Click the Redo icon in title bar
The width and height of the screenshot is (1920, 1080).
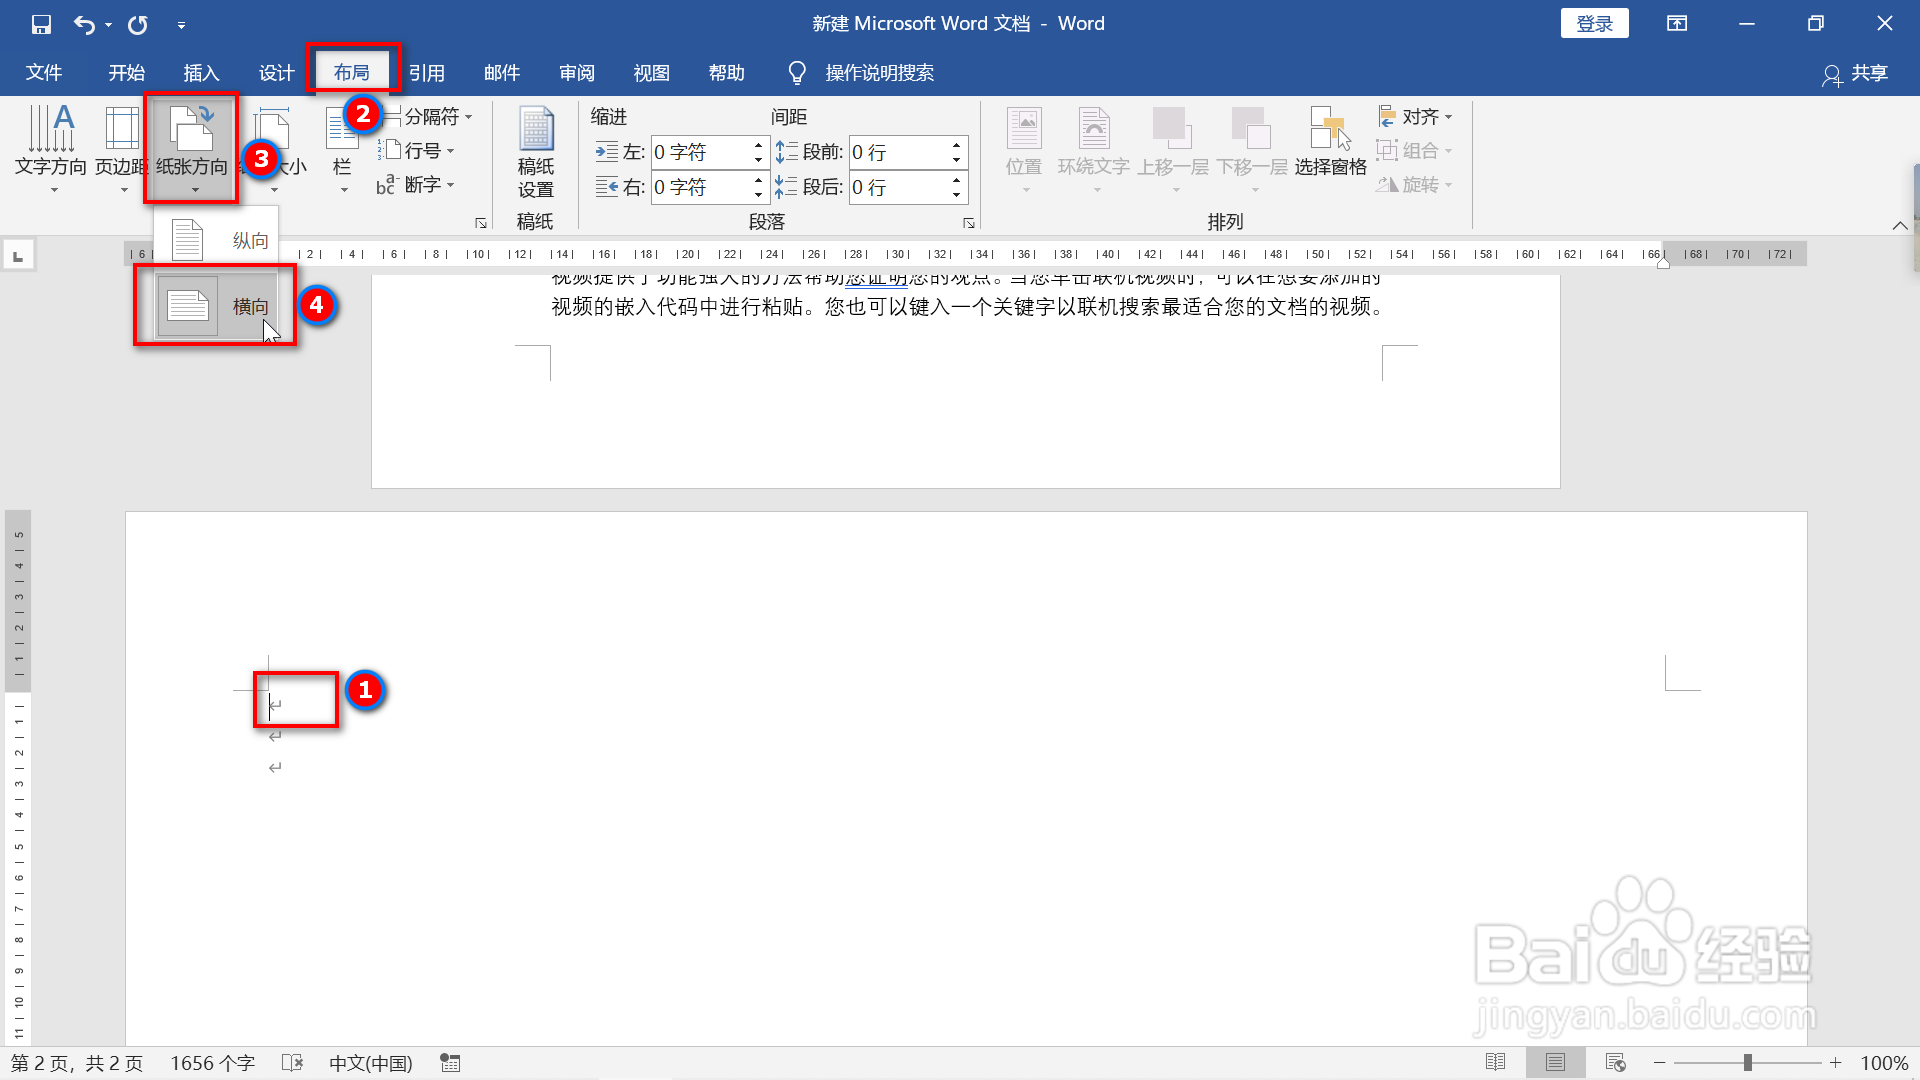pos(138,24)
